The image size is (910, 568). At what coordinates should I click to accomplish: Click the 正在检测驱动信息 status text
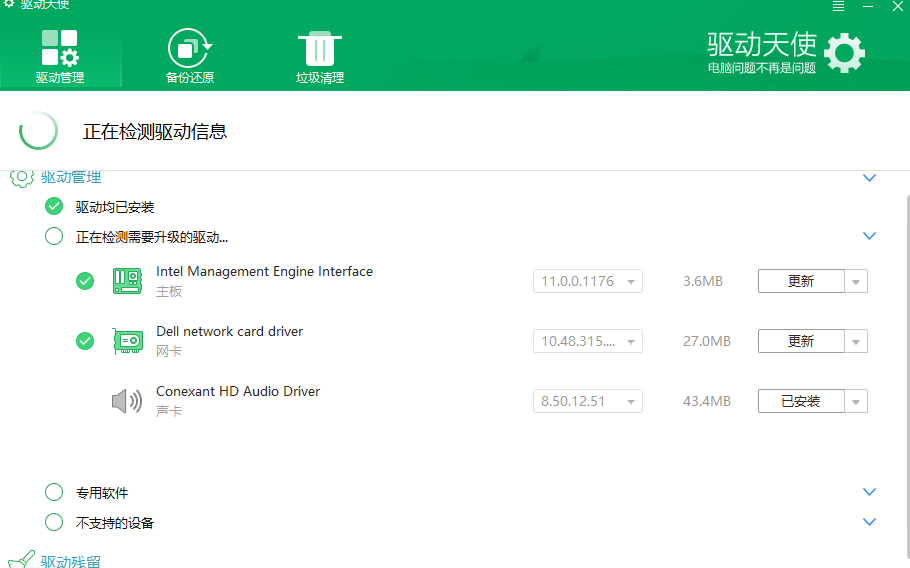(x=155, y=132)
